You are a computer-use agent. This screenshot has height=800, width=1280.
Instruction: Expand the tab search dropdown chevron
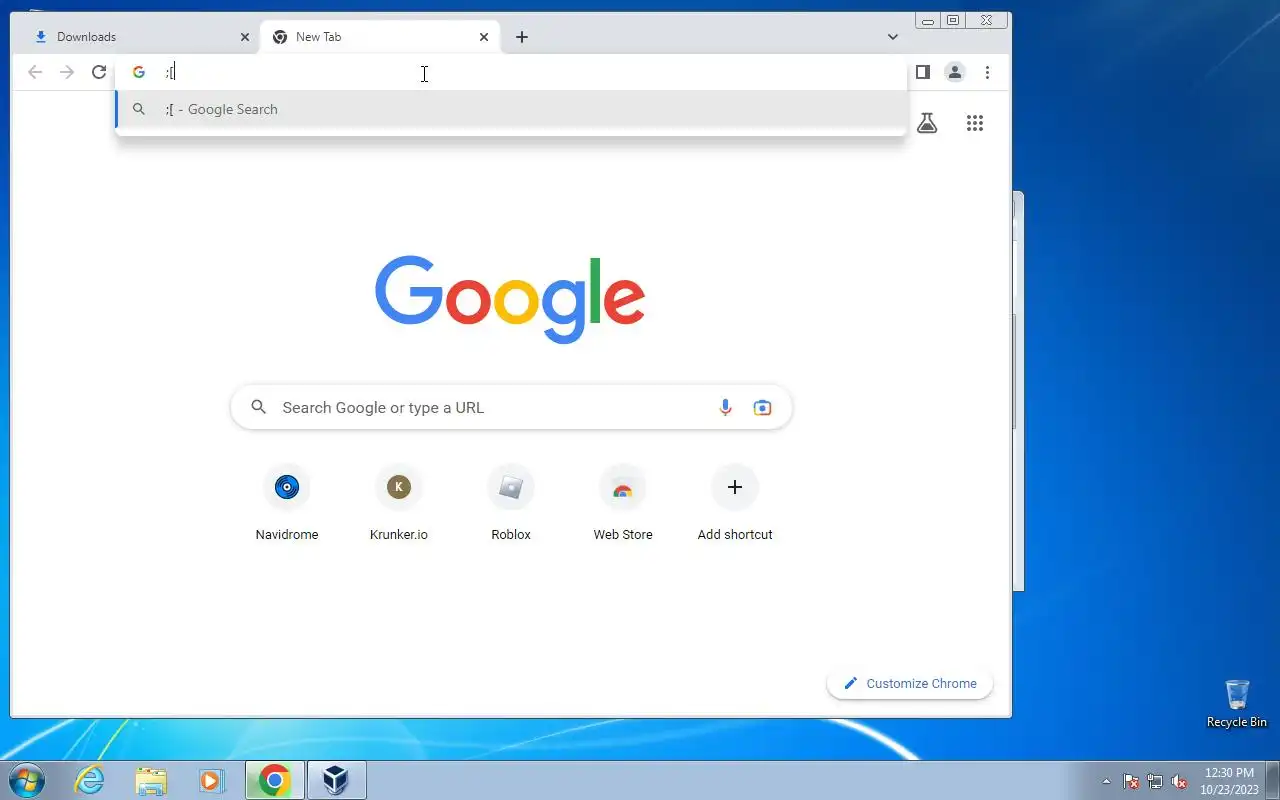tap(893, 37)
